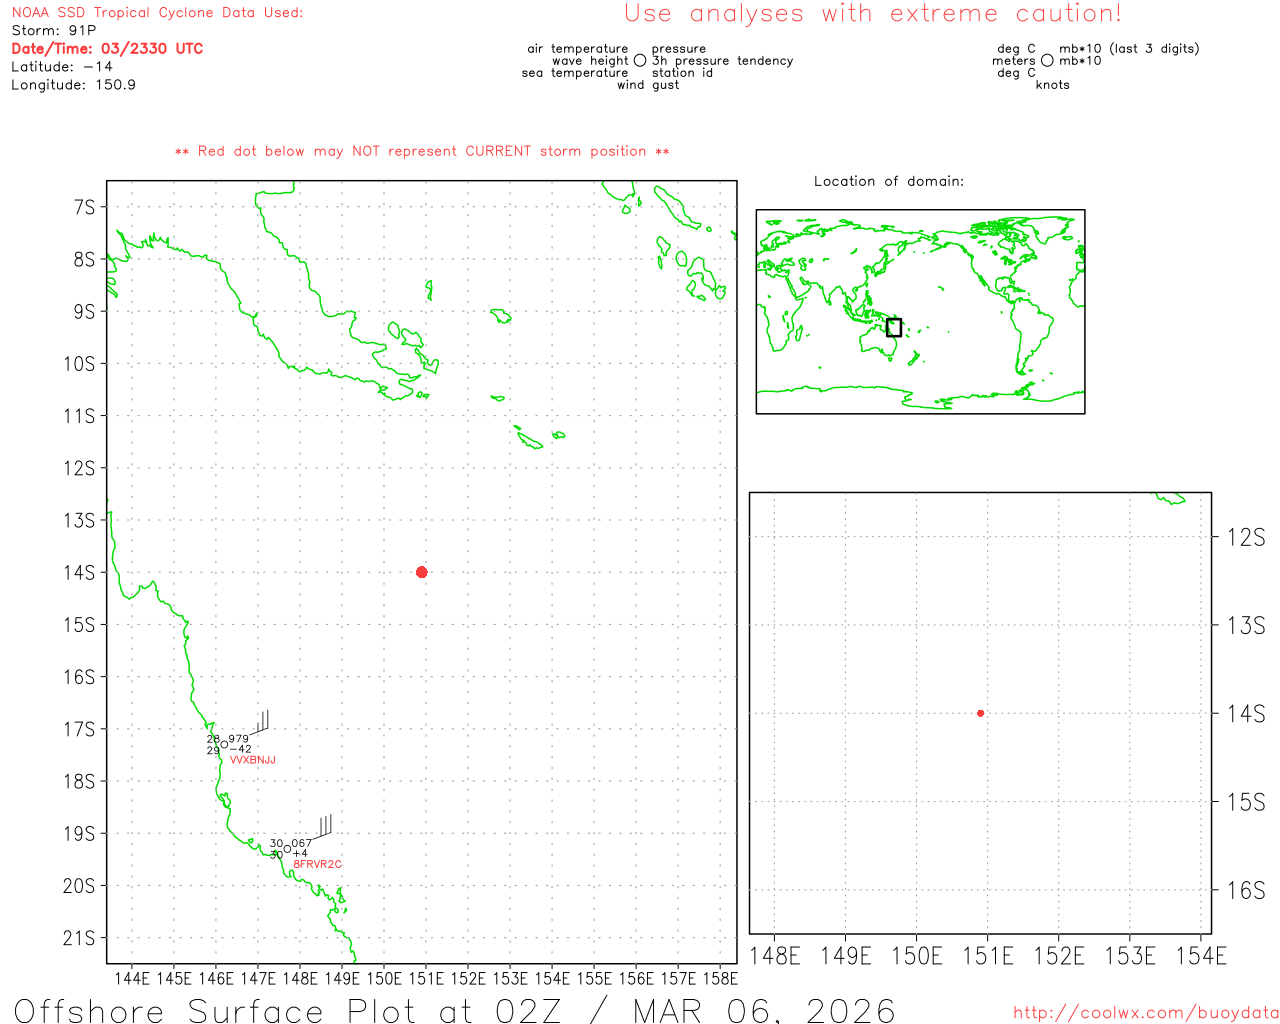Image resolution: width=1280 pixels, height=1024 pixels.
Task: Click the legend circle beside 'wave height'
Action: pos(640,61)
